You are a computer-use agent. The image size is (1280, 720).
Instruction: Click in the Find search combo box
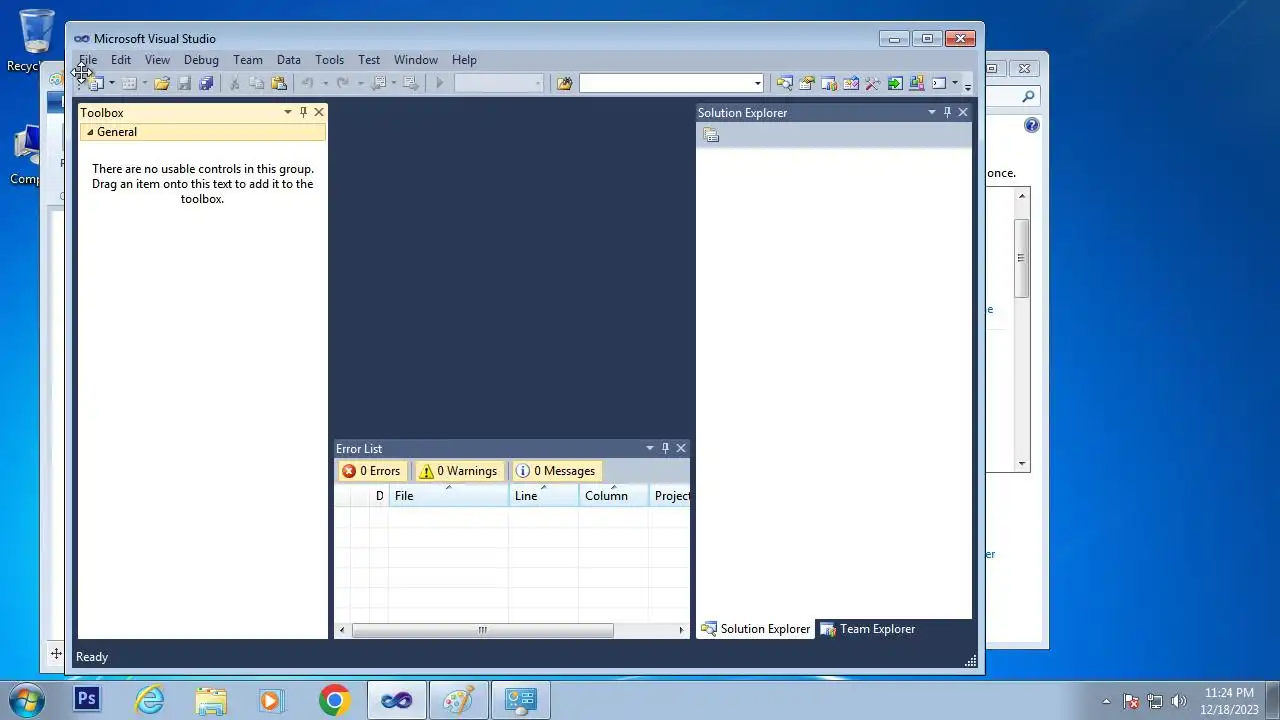click(x=666, y=84)
